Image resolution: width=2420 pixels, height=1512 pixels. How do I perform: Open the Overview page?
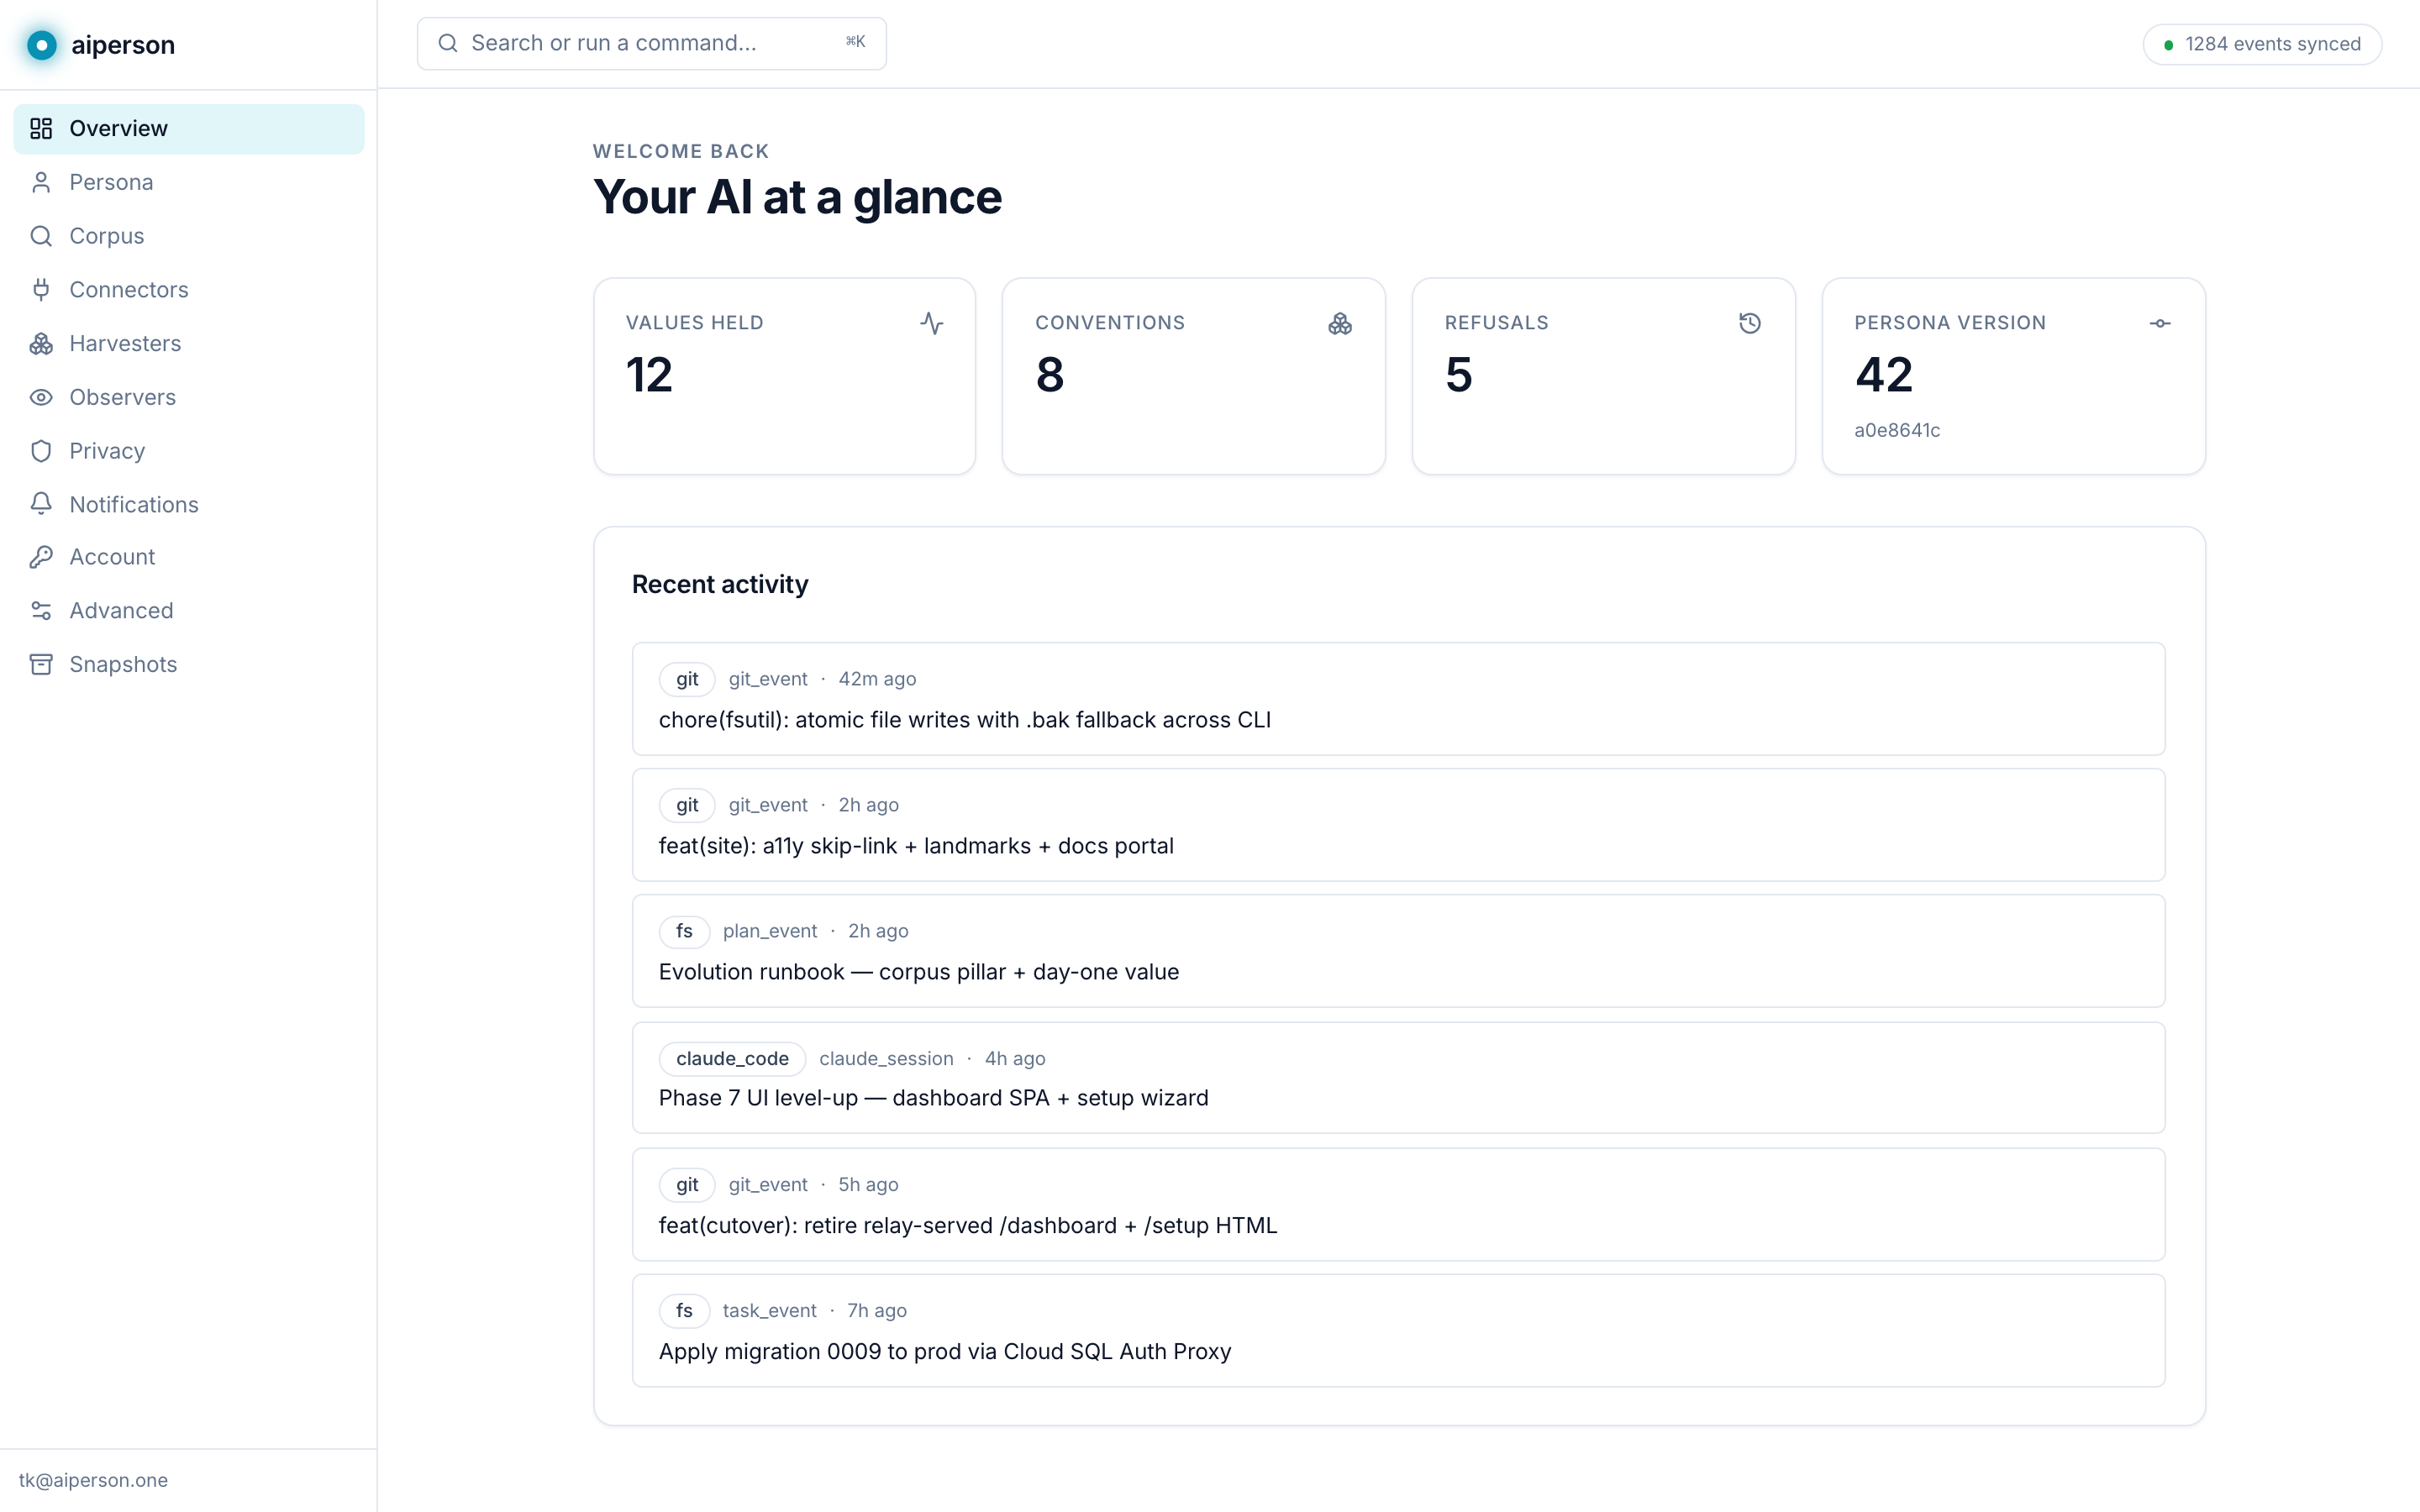189,129
